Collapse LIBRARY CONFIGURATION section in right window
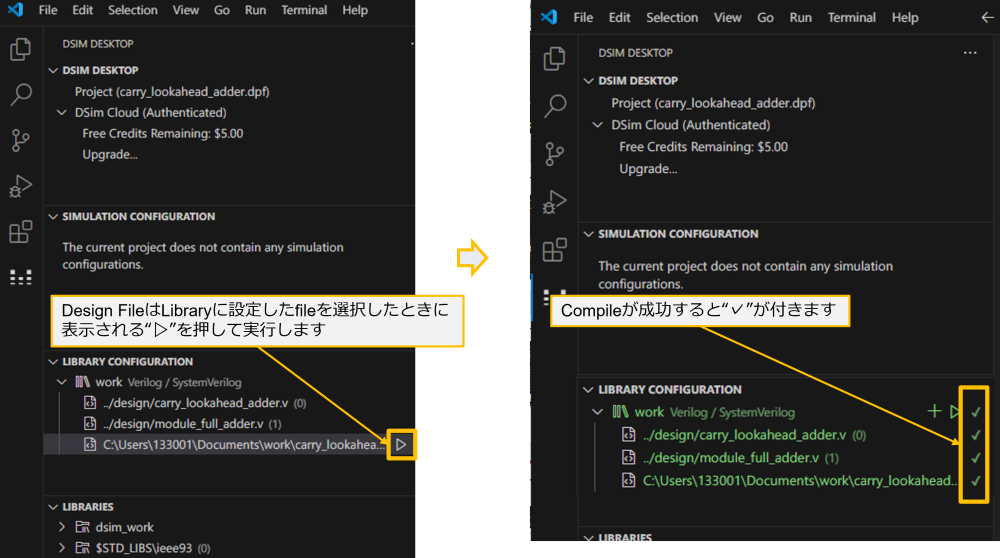The height and width of the screenshot is (558, 1000). click(x=589, y=389)
